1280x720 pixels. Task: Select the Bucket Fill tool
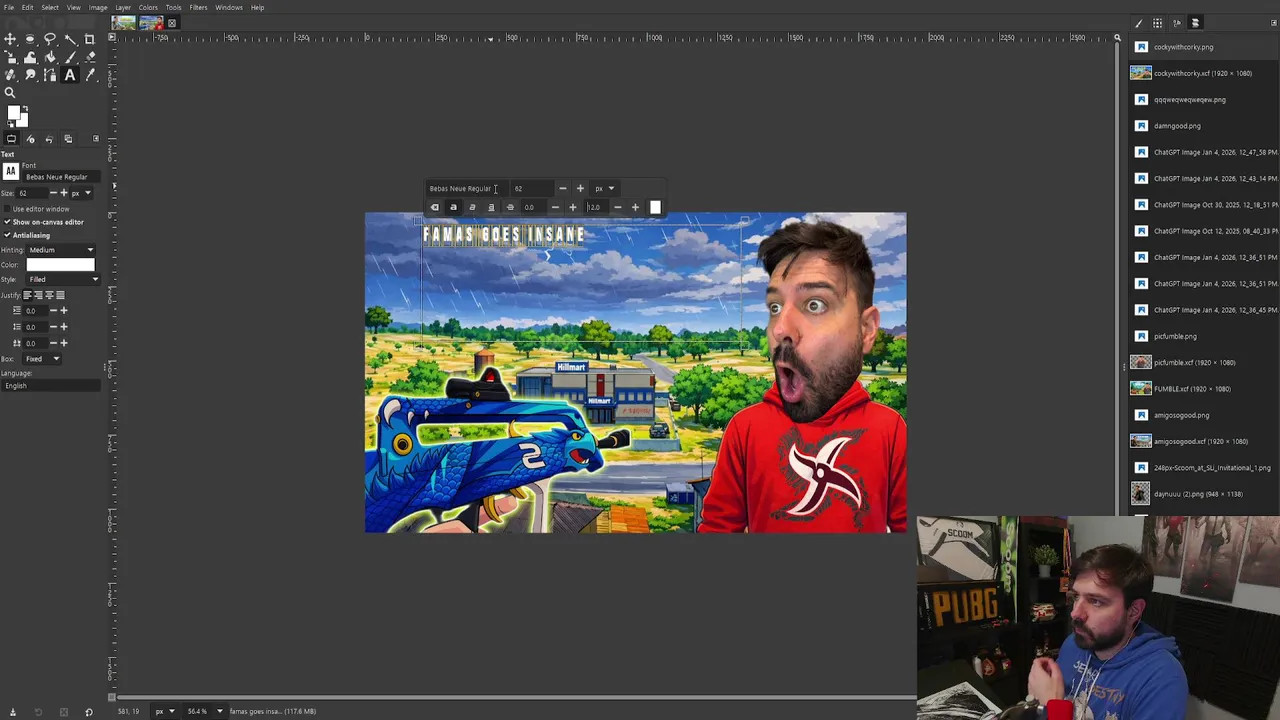click(x=50, y=57)
